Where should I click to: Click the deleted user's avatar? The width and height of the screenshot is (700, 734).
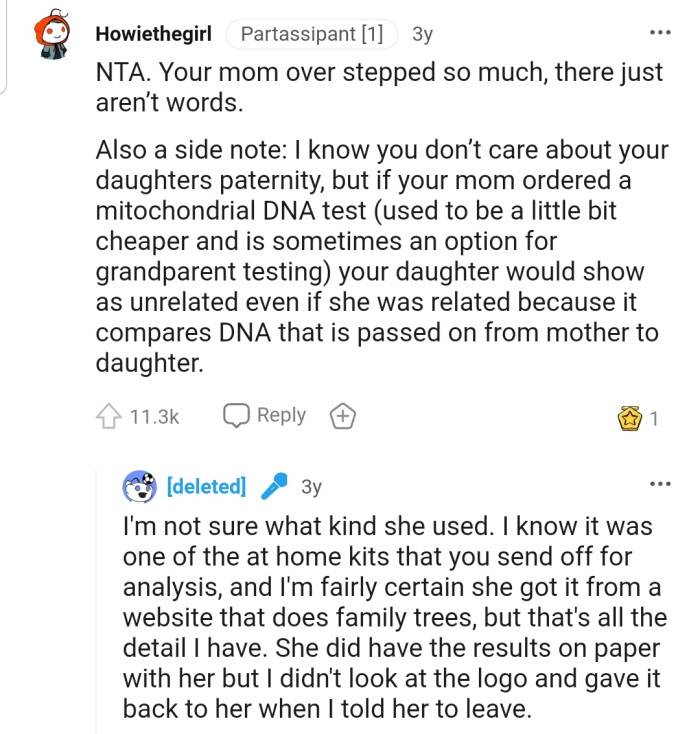point(140,487)
